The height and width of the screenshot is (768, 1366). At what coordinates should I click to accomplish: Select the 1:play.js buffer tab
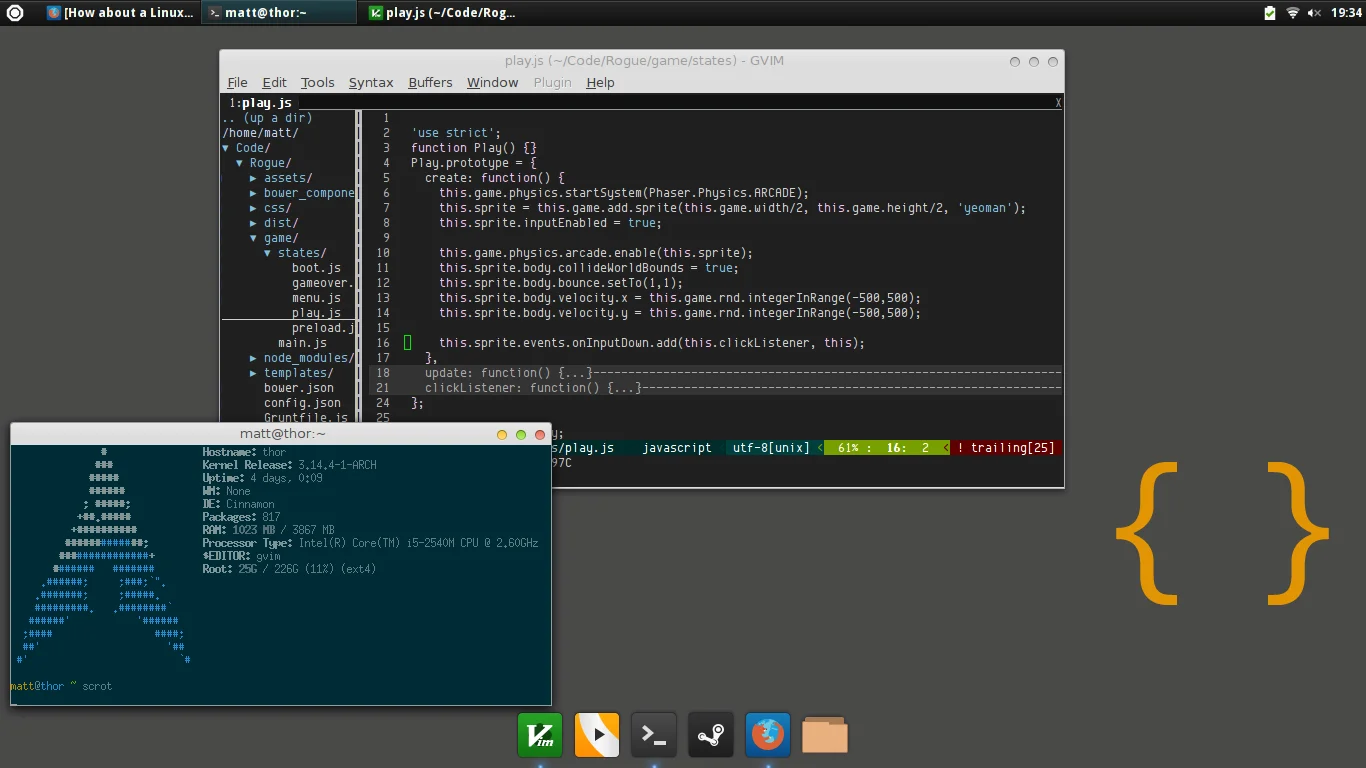[260, 103]
